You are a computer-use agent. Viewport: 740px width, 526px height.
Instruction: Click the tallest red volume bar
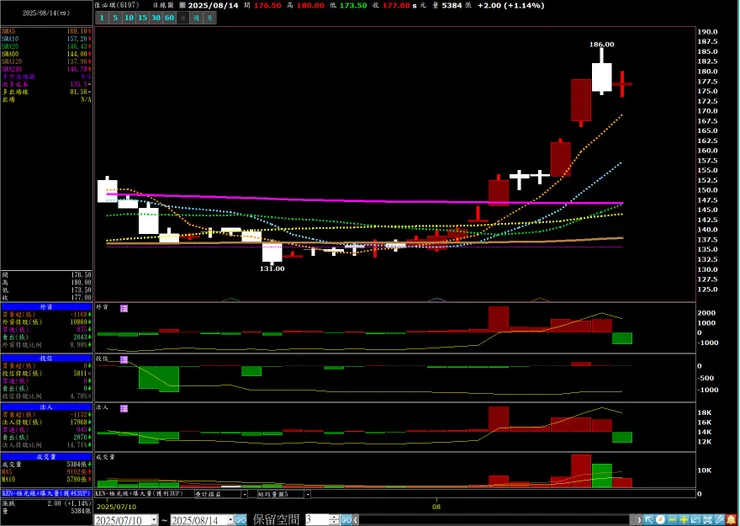click(x=581, y=471)
